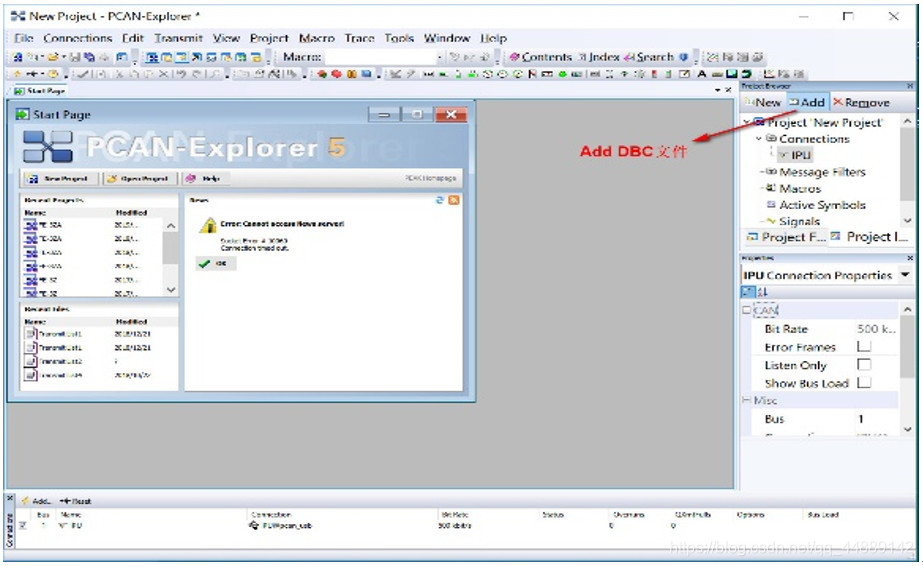Click Recent Projects list scroll-down arrow
This screenshot has height=566, width=923.
click(171, 289)
